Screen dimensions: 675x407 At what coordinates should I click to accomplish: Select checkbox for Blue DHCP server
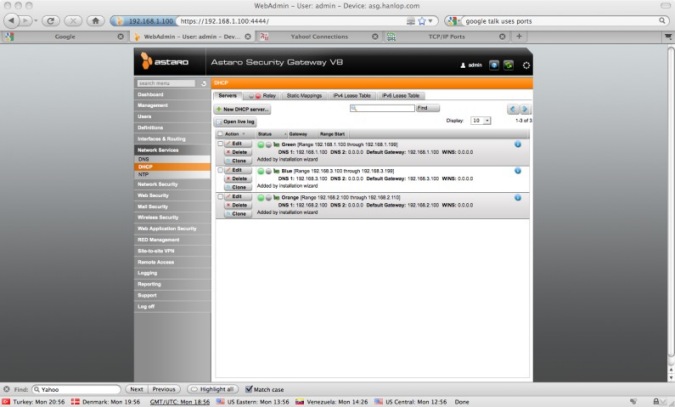tap(221, 171)
